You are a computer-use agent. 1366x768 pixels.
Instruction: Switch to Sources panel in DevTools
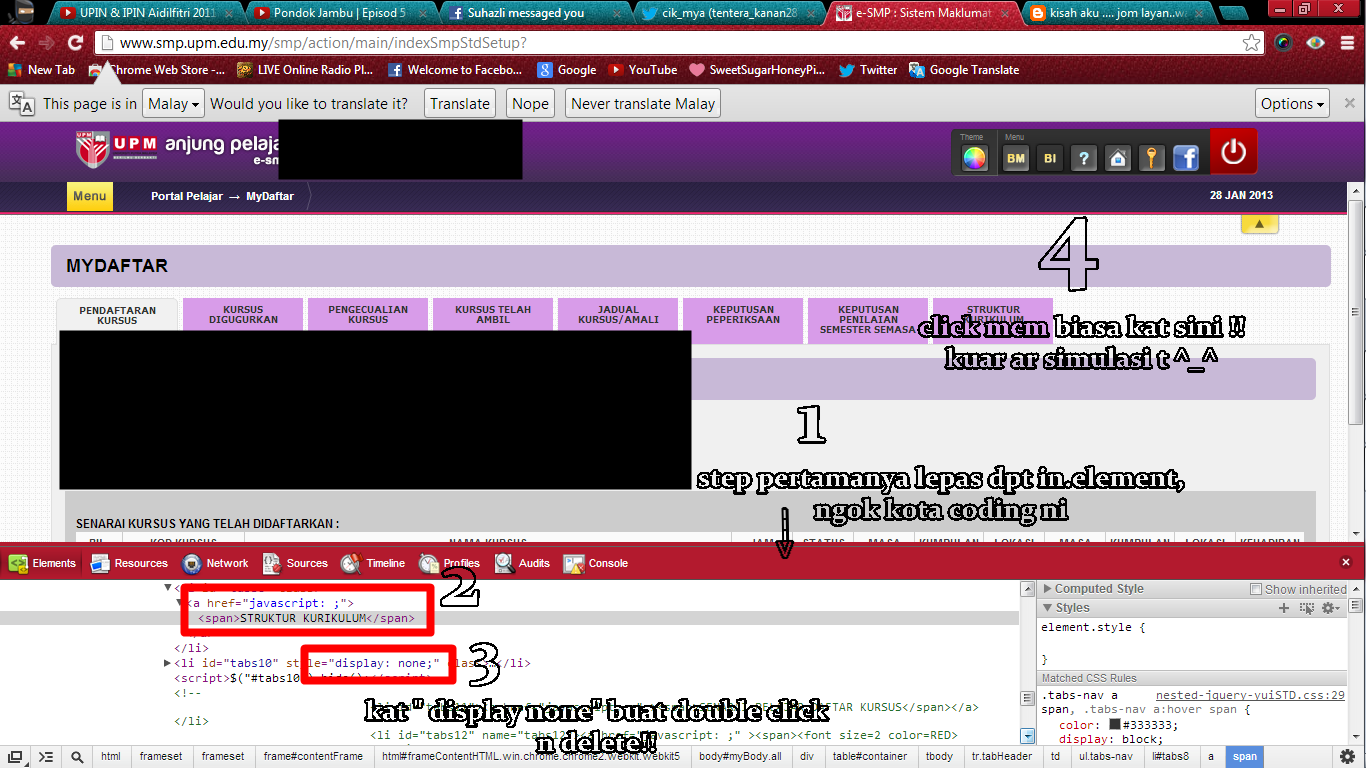[295, 563]
